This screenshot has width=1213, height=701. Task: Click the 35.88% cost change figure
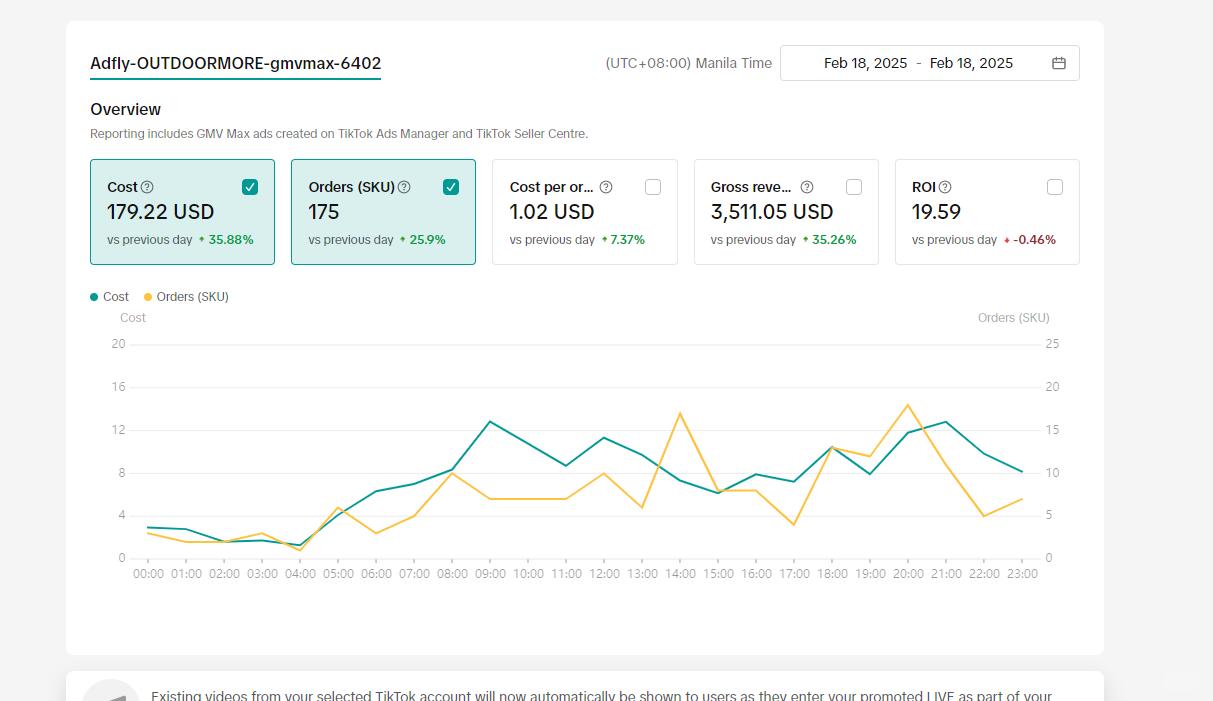(231, 240)
